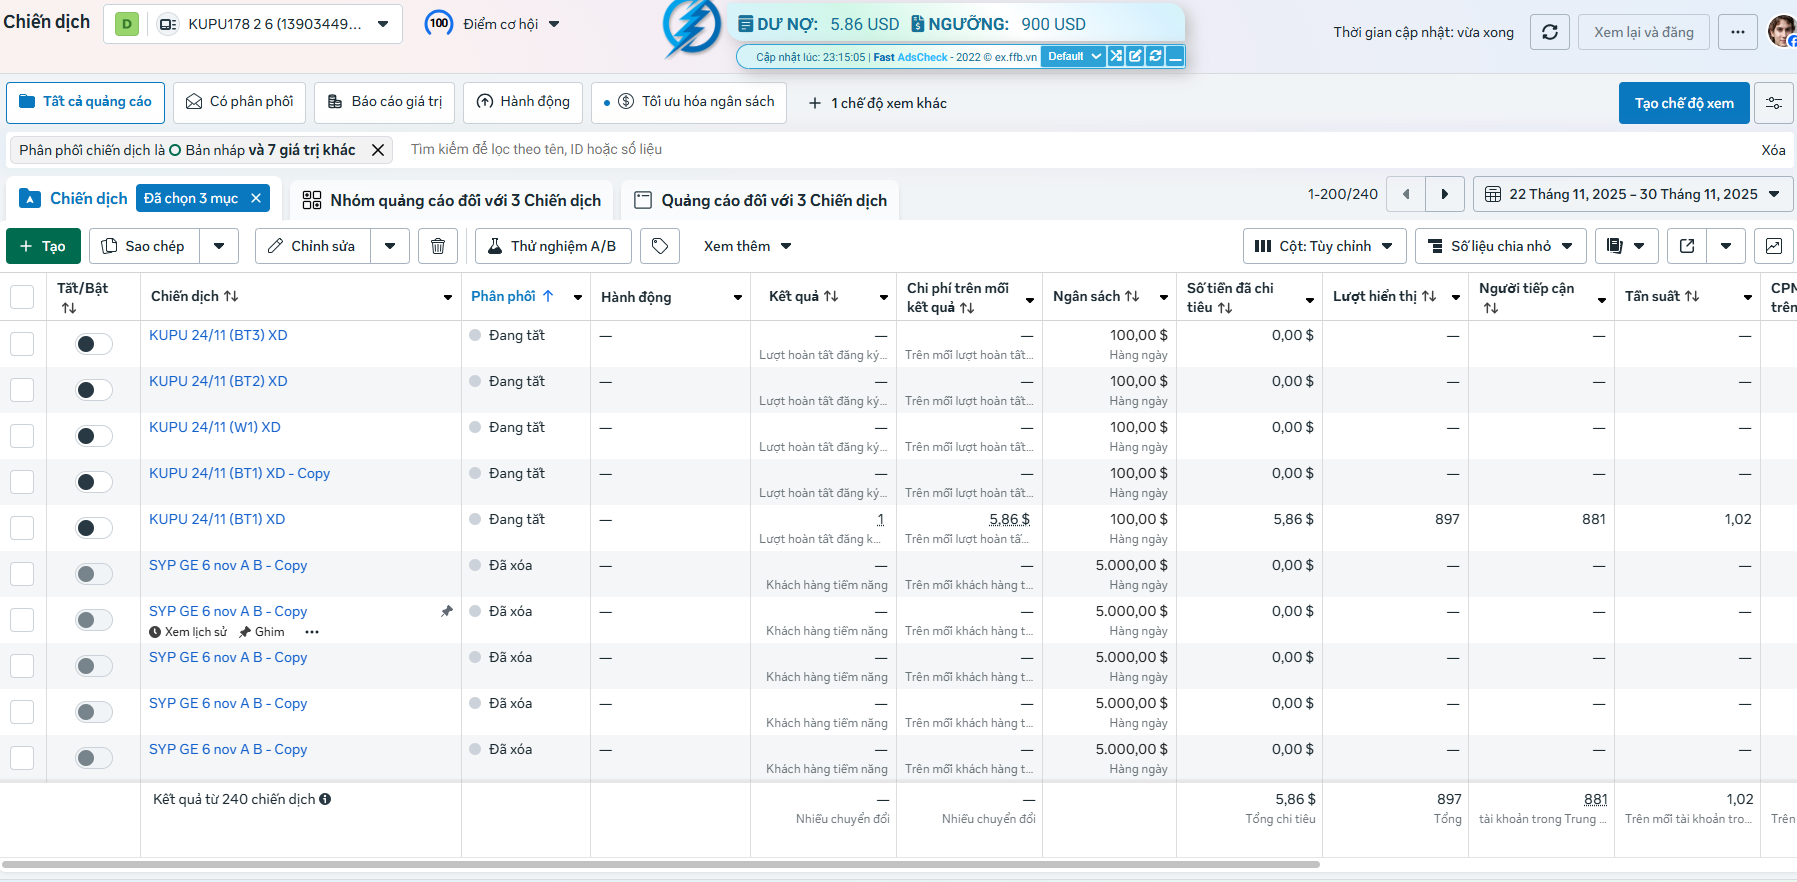Remove the Phân phối chiến dịch filter
This screenshot has height=882, width=1797.
pyautogui.click(x=378, y=150)
